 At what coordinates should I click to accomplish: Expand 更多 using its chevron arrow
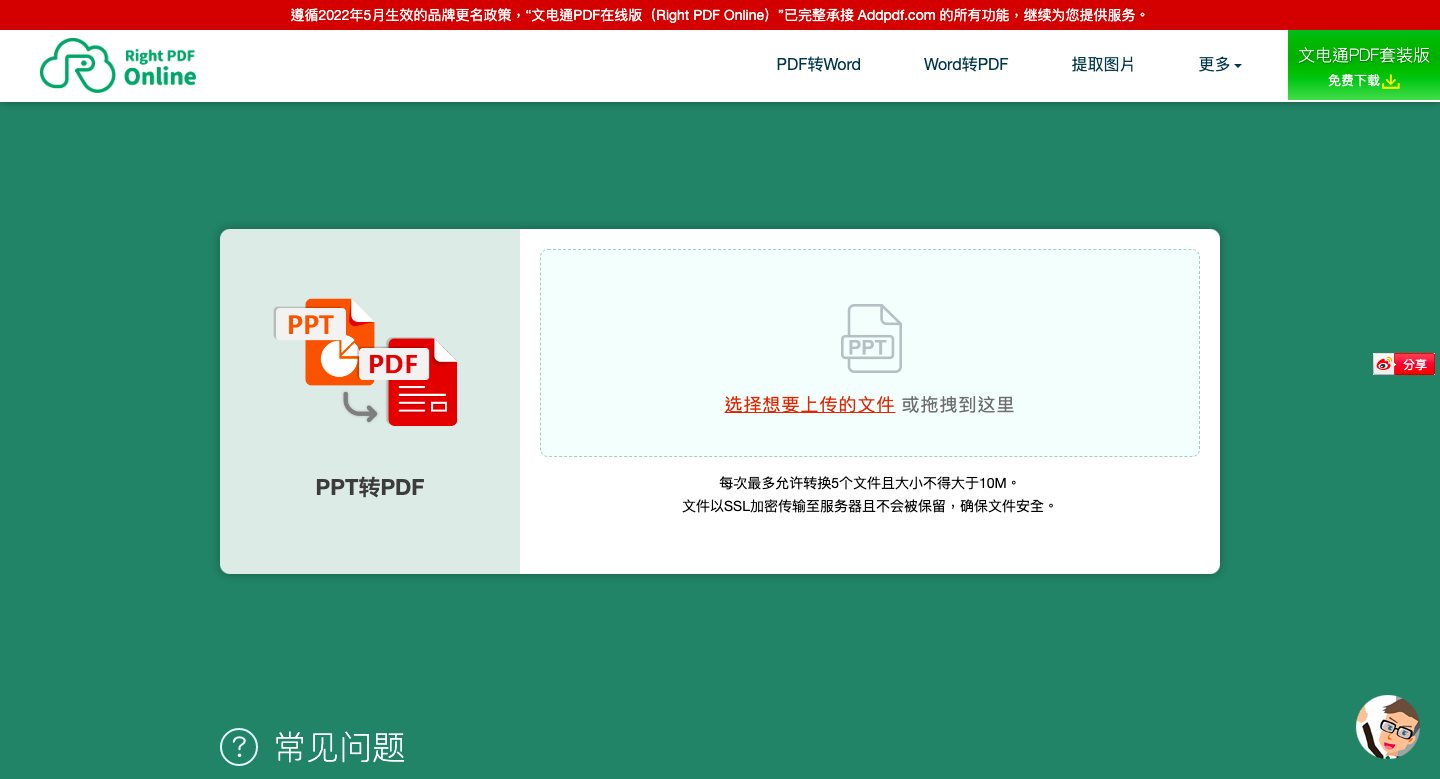pos(1239,66)
